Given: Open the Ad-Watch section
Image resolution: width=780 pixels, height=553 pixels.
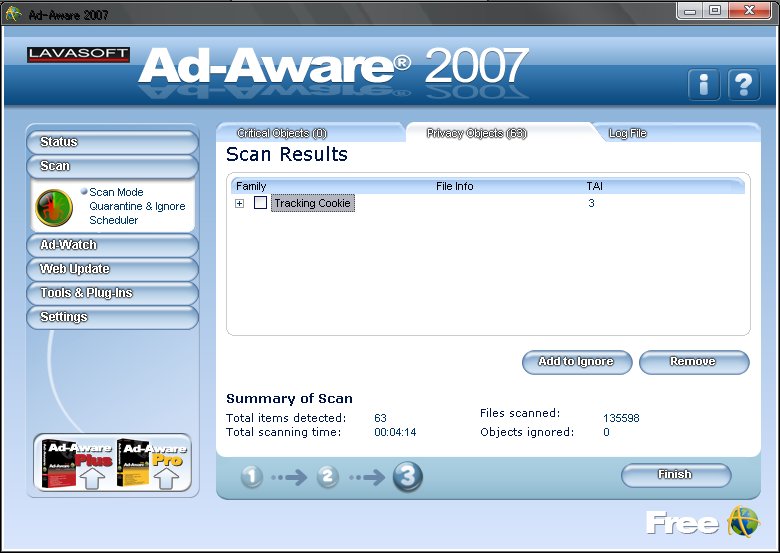Looking at the screenshot, I should (112, 245).
